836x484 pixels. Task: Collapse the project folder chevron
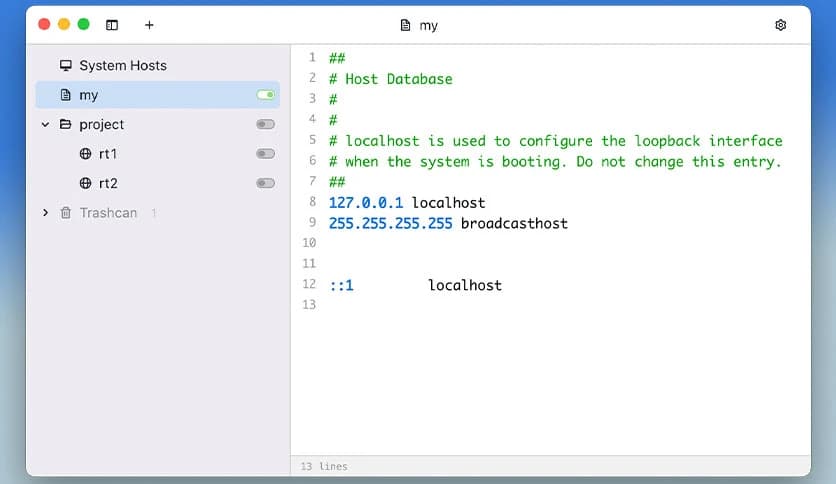pyautogui.click(x=45, y=125)
